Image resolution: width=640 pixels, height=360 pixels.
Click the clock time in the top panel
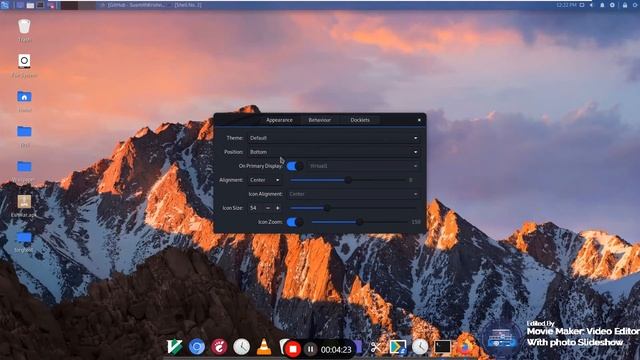[x=566, y=5]
